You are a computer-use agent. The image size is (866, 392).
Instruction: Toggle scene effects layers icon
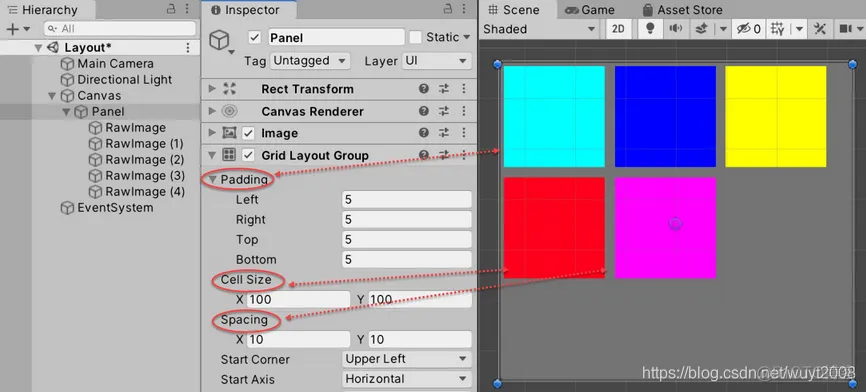tap(701, 29)
